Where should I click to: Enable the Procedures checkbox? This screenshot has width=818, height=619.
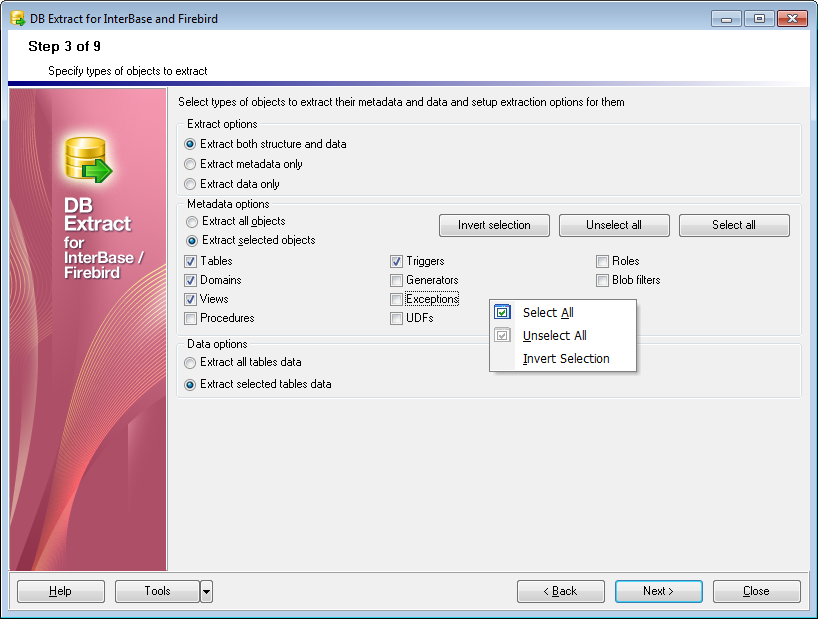[190, 318]
